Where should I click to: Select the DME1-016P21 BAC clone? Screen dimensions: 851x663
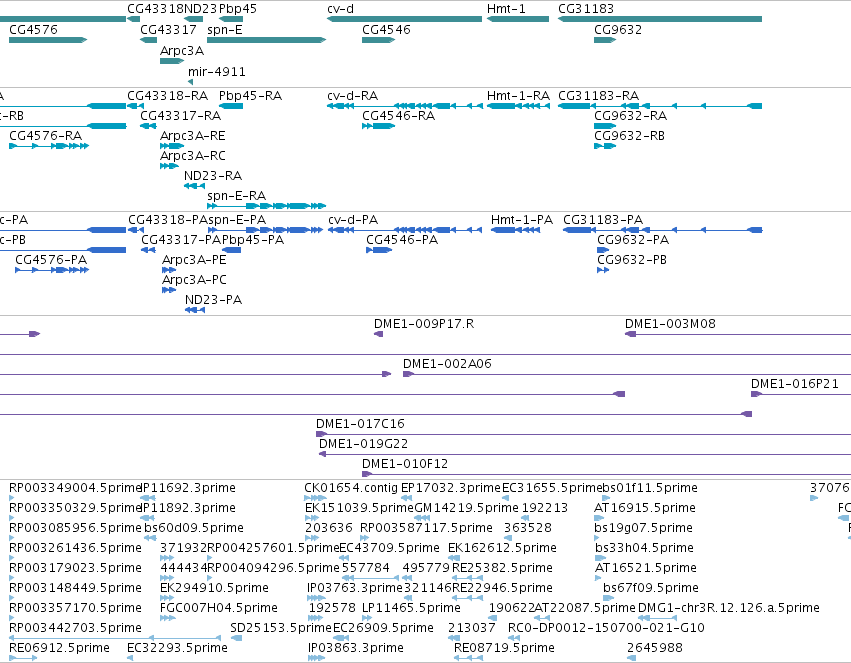pyautogui.click(x=801, y=394)
